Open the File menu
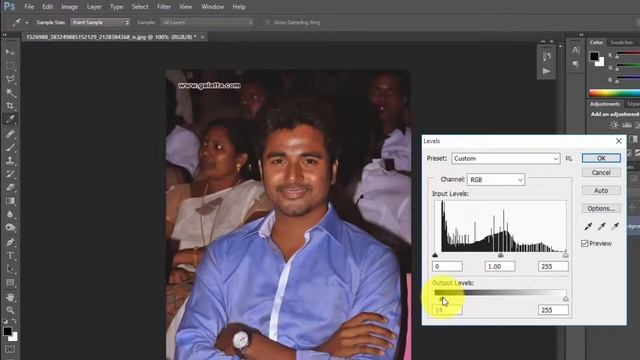Image resolution: width=640 pixels, height=360 pixels. click(x=29, y=7)
